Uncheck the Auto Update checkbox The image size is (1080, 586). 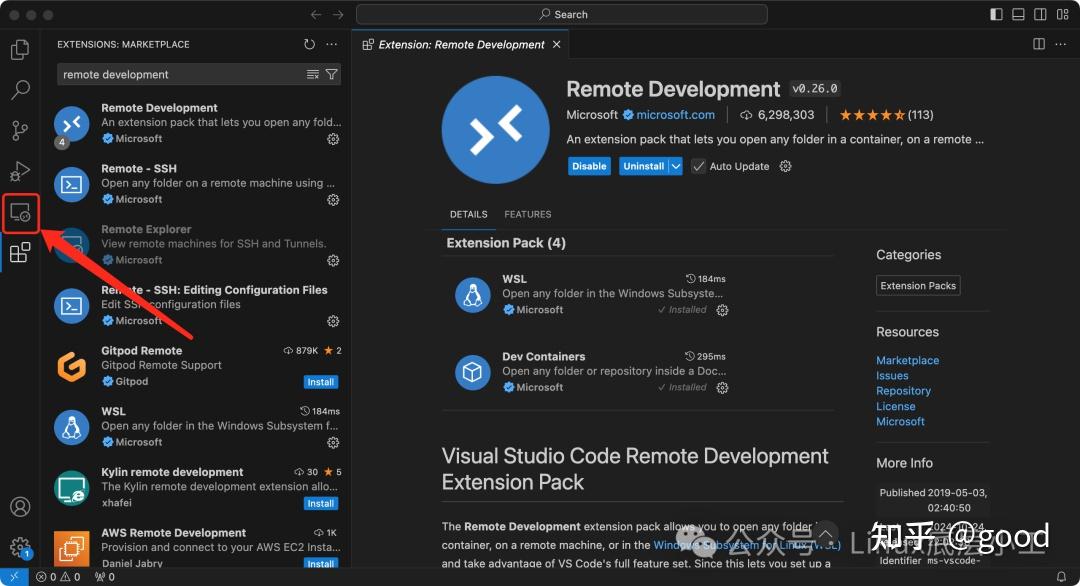coord(697,166)
